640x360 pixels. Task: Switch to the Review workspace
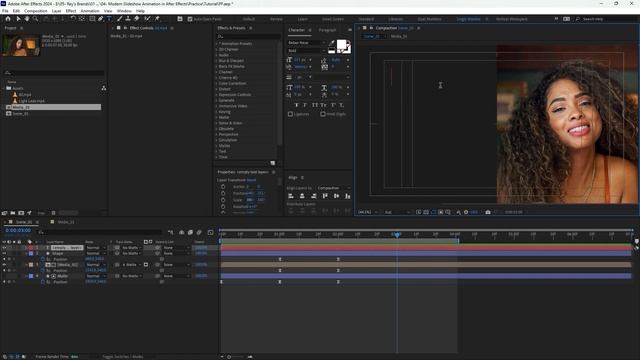[276, 19]
